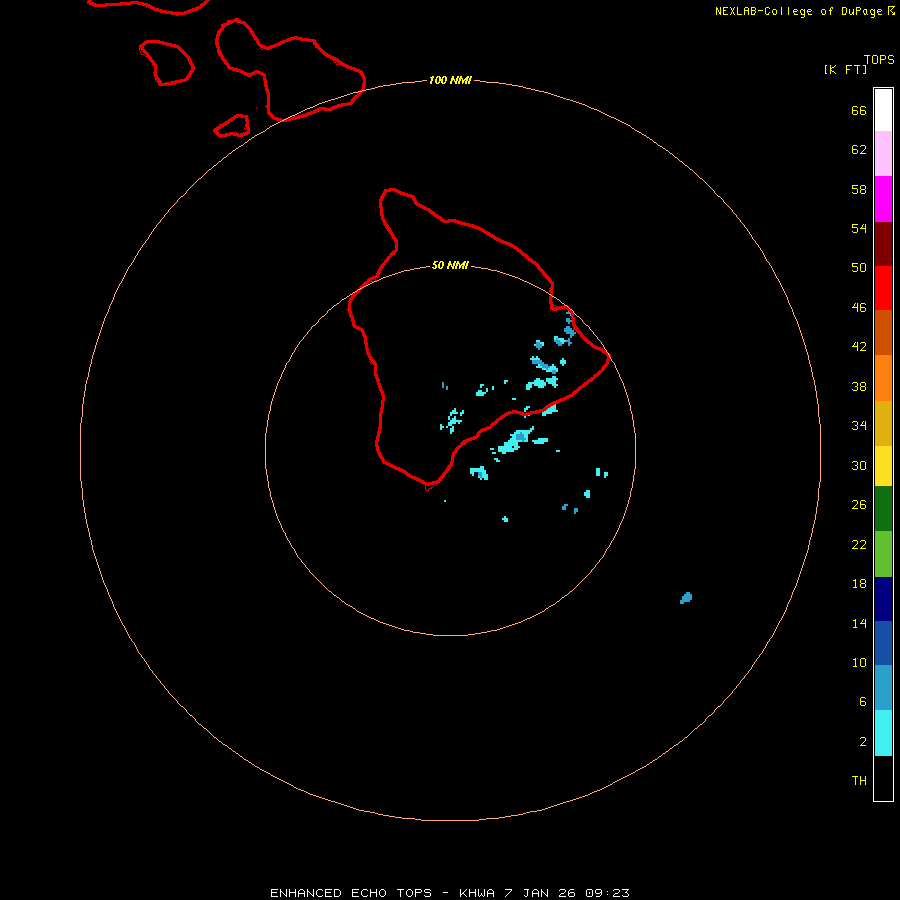Click the orange 38 kft legend swatch

click(x=883, y=378)
